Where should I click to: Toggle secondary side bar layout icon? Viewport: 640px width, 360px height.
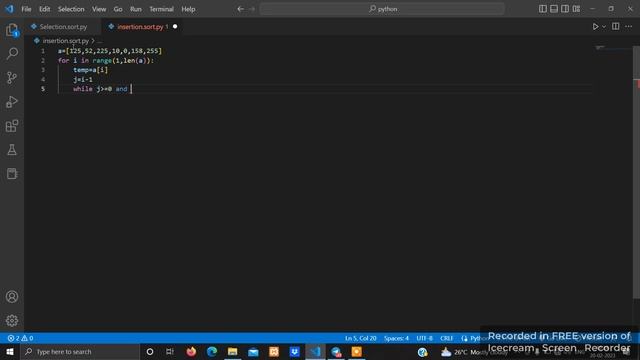click(x=565, y=9)
